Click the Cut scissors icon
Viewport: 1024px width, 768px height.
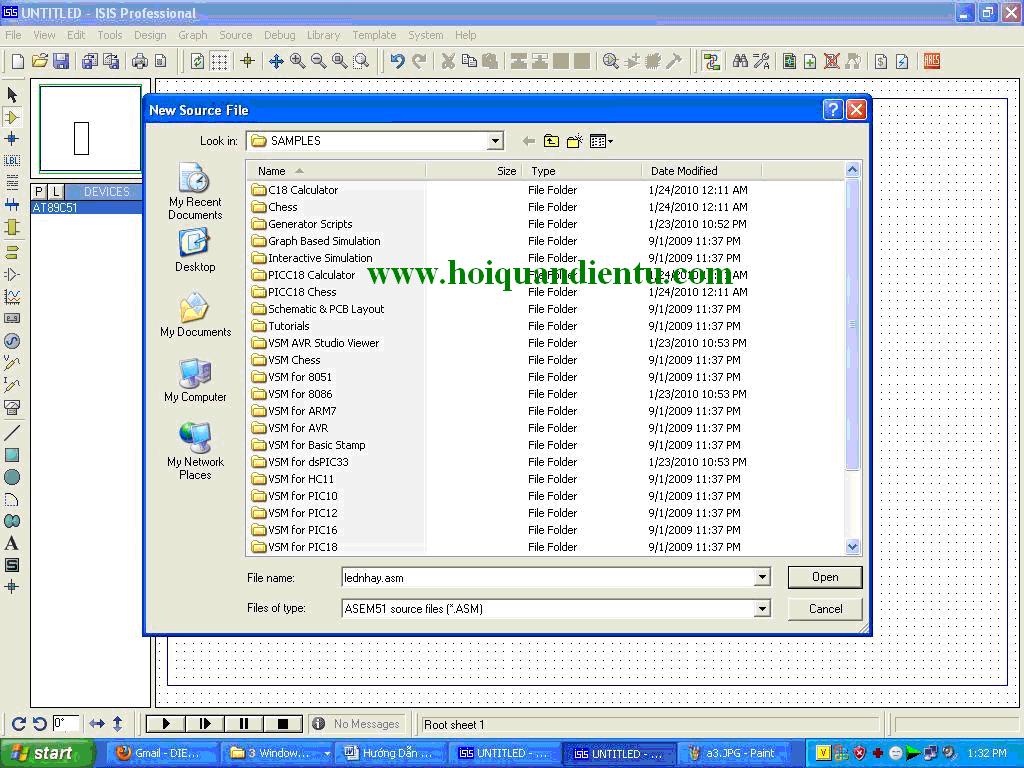pyautogui.click(x=448, y=61)
